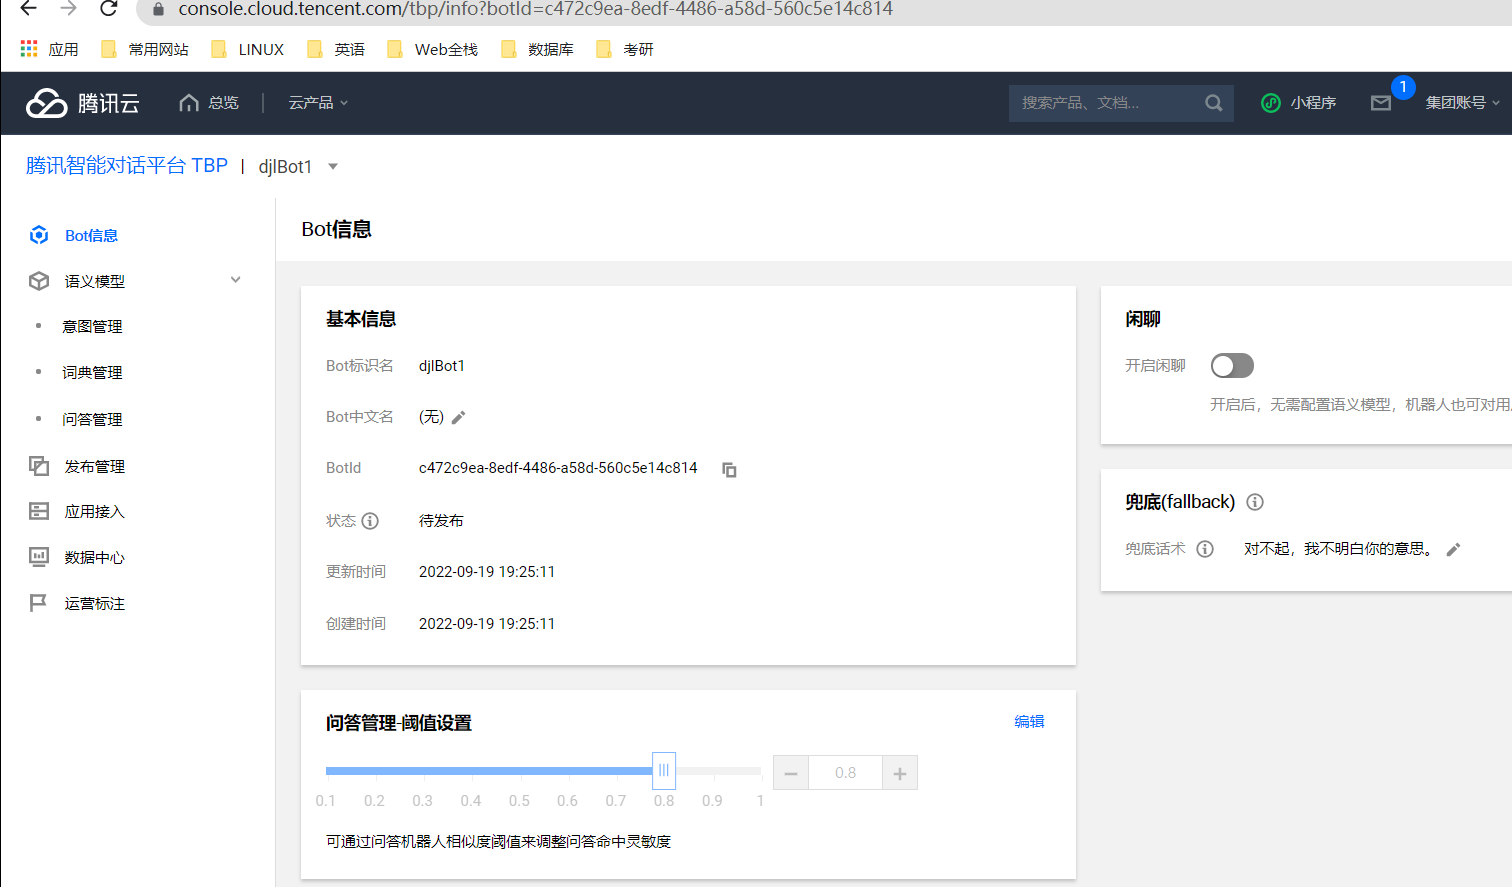Click the 应用接入 sidebar icon
The height and width of the screenshot is (887, 1512).
pos(39,511)
